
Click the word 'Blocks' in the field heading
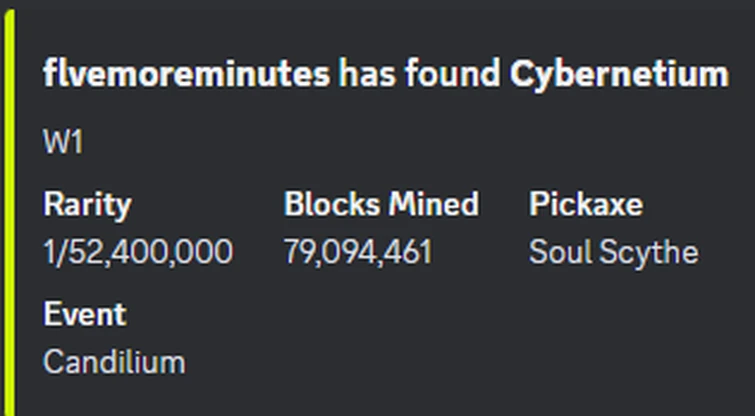tap(327, 205)
